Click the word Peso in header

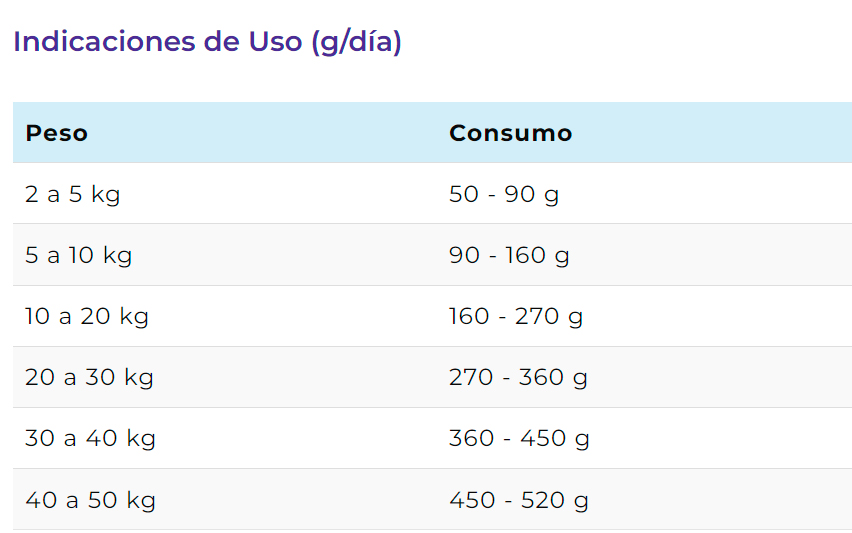point(57,133)
